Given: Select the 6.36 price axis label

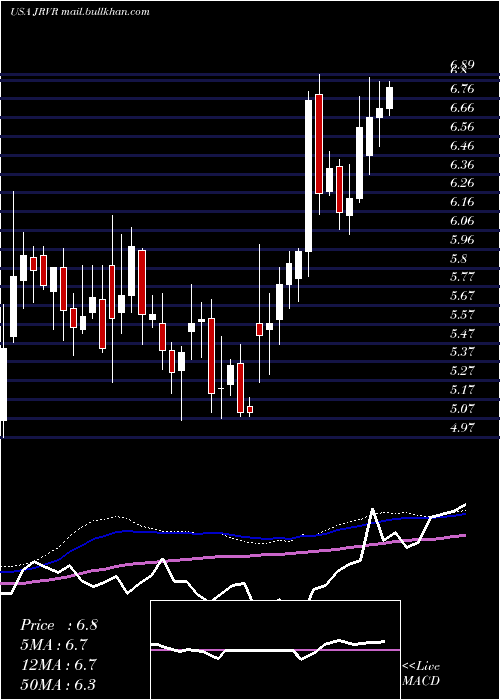Looking at the screenshot, I should coord(462,165).
